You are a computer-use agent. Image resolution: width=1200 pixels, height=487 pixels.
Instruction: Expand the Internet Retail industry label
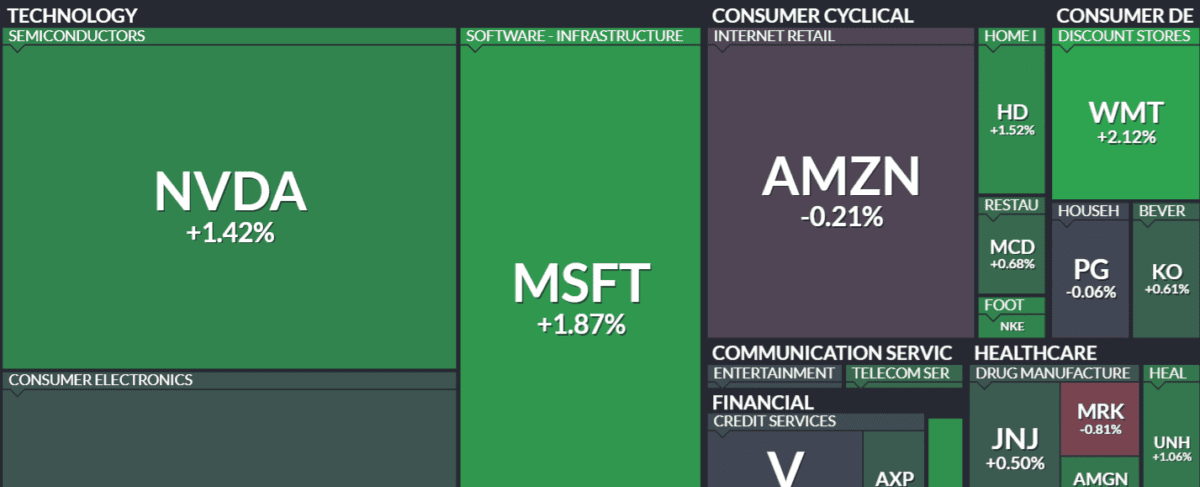pyautogui.click(x=772, y=36)
